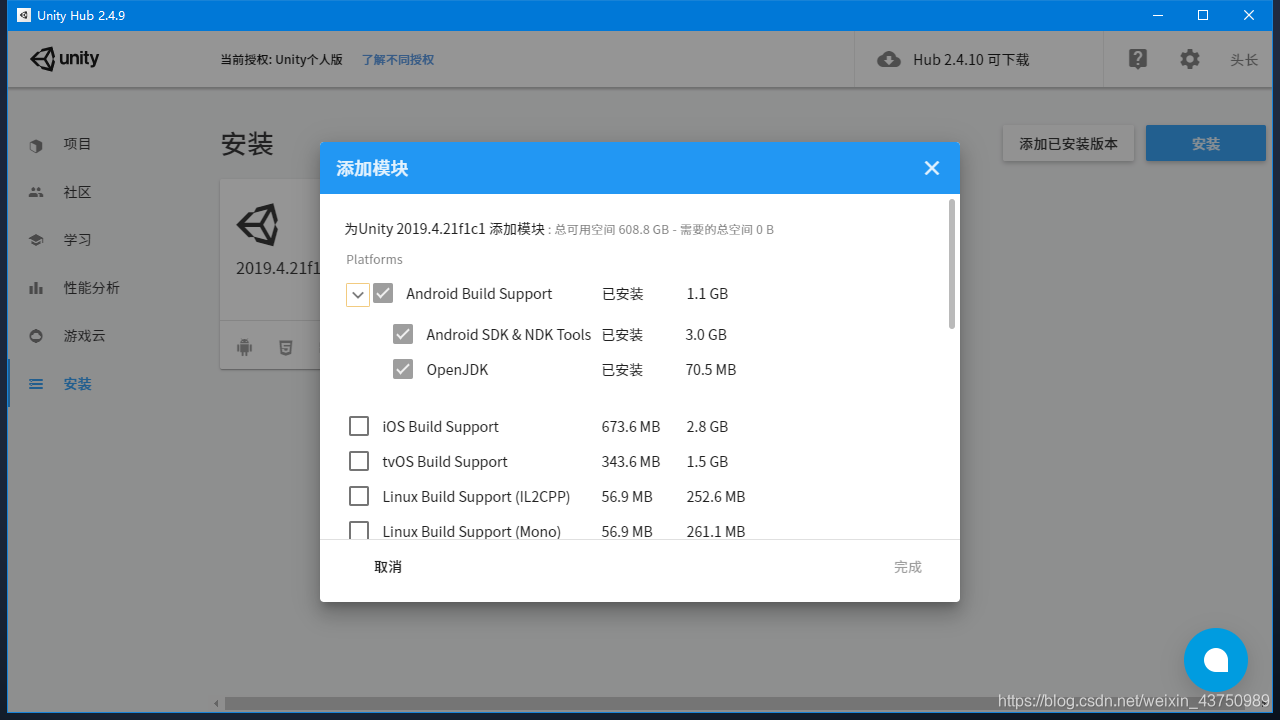Check the iOS Build Support box
This screenshot has height=720, width=1280.
click(x=359, y=426)
